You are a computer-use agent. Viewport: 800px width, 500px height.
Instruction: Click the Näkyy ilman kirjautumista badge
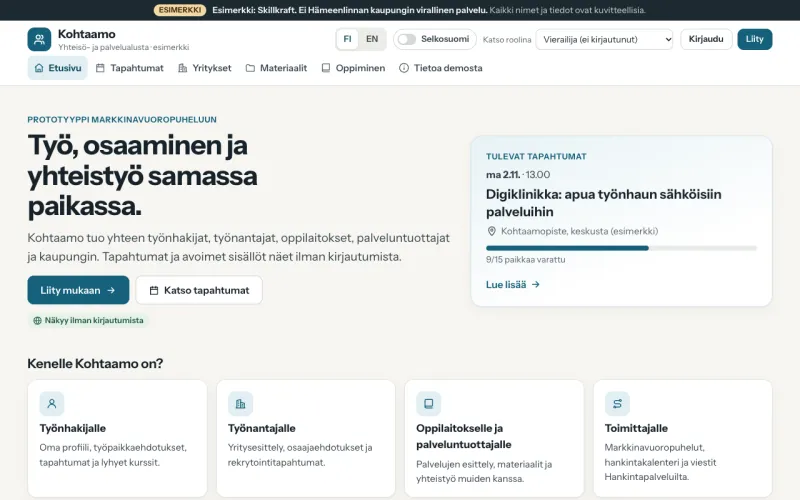pos(88,320)
